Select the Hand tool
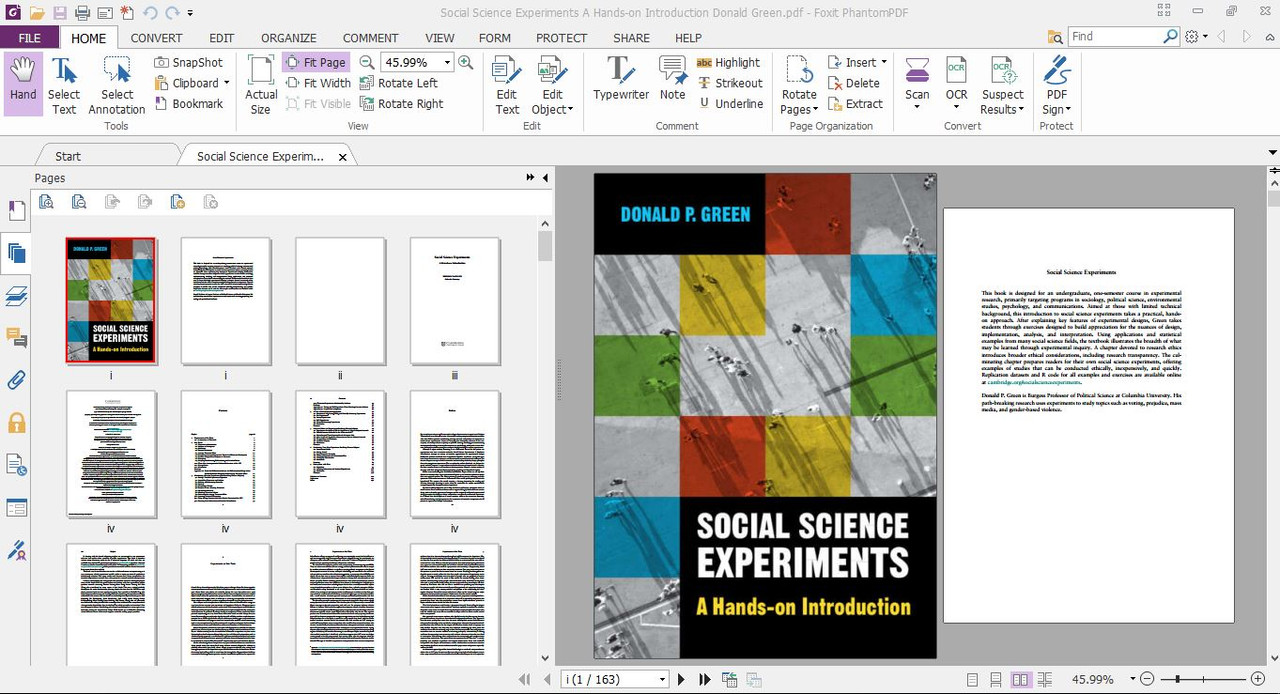This screenshot has height=694, width=1280. (x=23, y=84)
